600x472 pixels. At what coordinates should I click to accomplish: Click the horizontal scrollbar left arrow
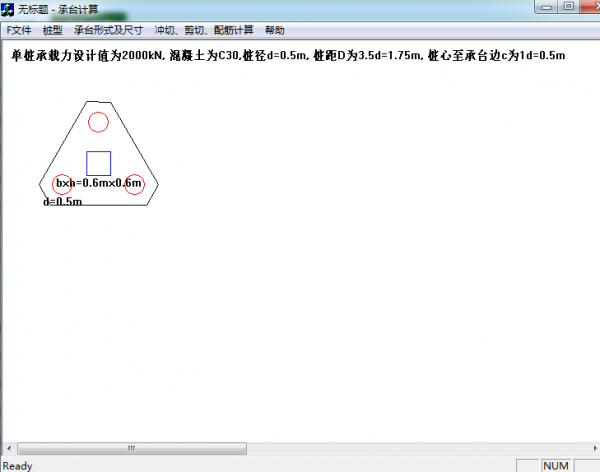tap(9, 448)
